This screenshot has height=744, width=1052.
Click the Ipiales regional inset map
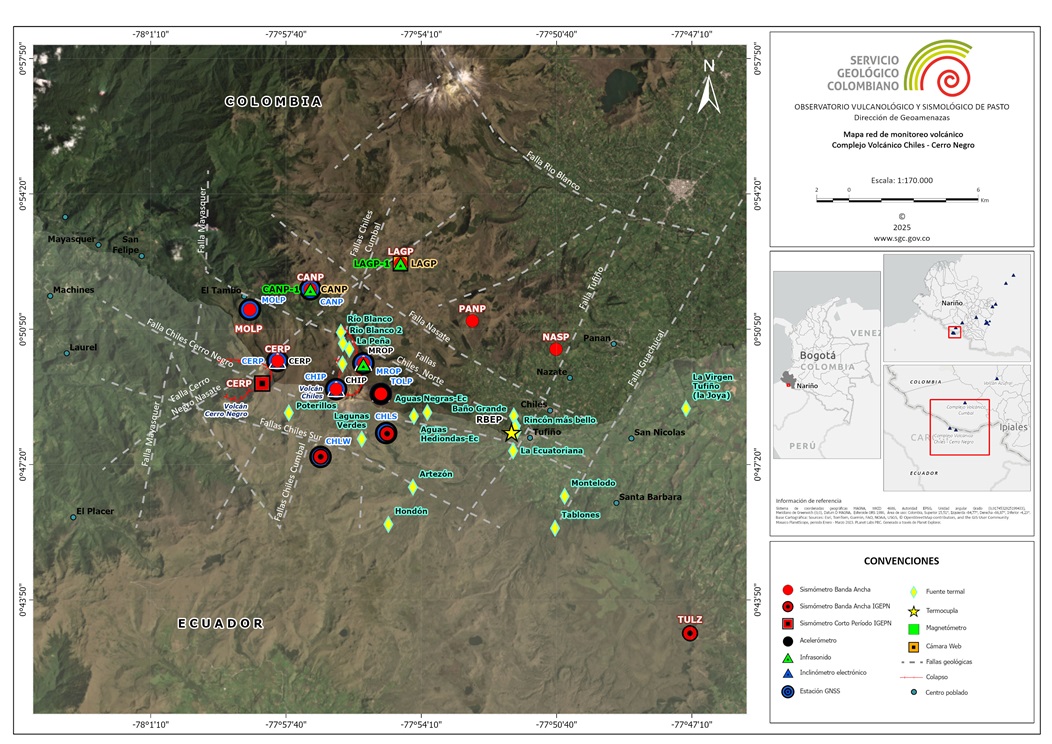[957, 424]
